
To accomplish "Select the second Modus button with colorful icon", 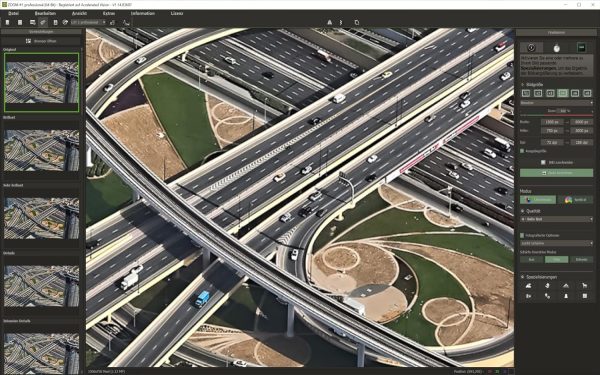I will (575, 200).
